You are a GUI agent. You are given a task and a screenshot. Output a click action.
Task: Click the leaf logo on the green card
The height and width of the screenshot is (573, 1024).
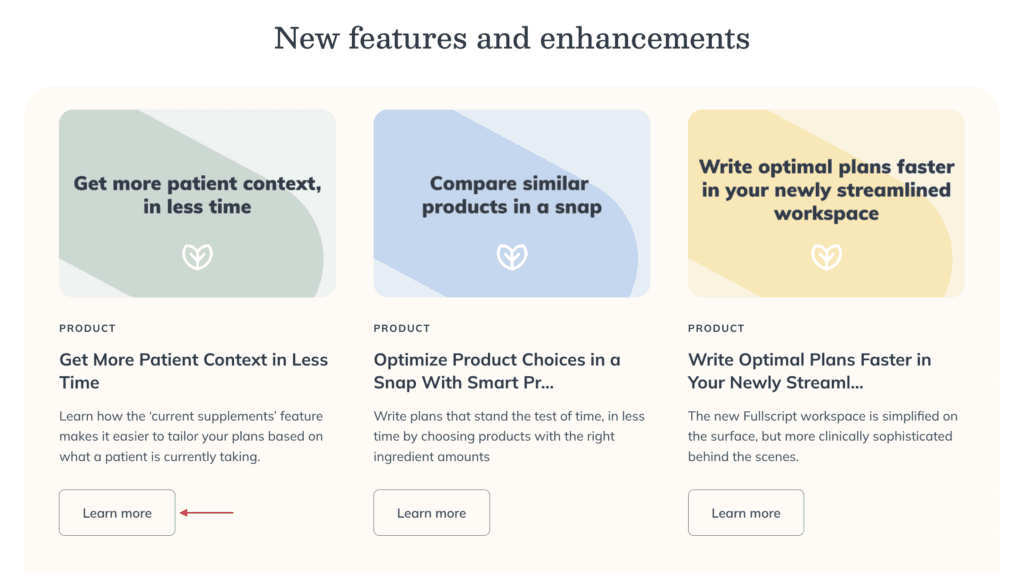point(197,256)
